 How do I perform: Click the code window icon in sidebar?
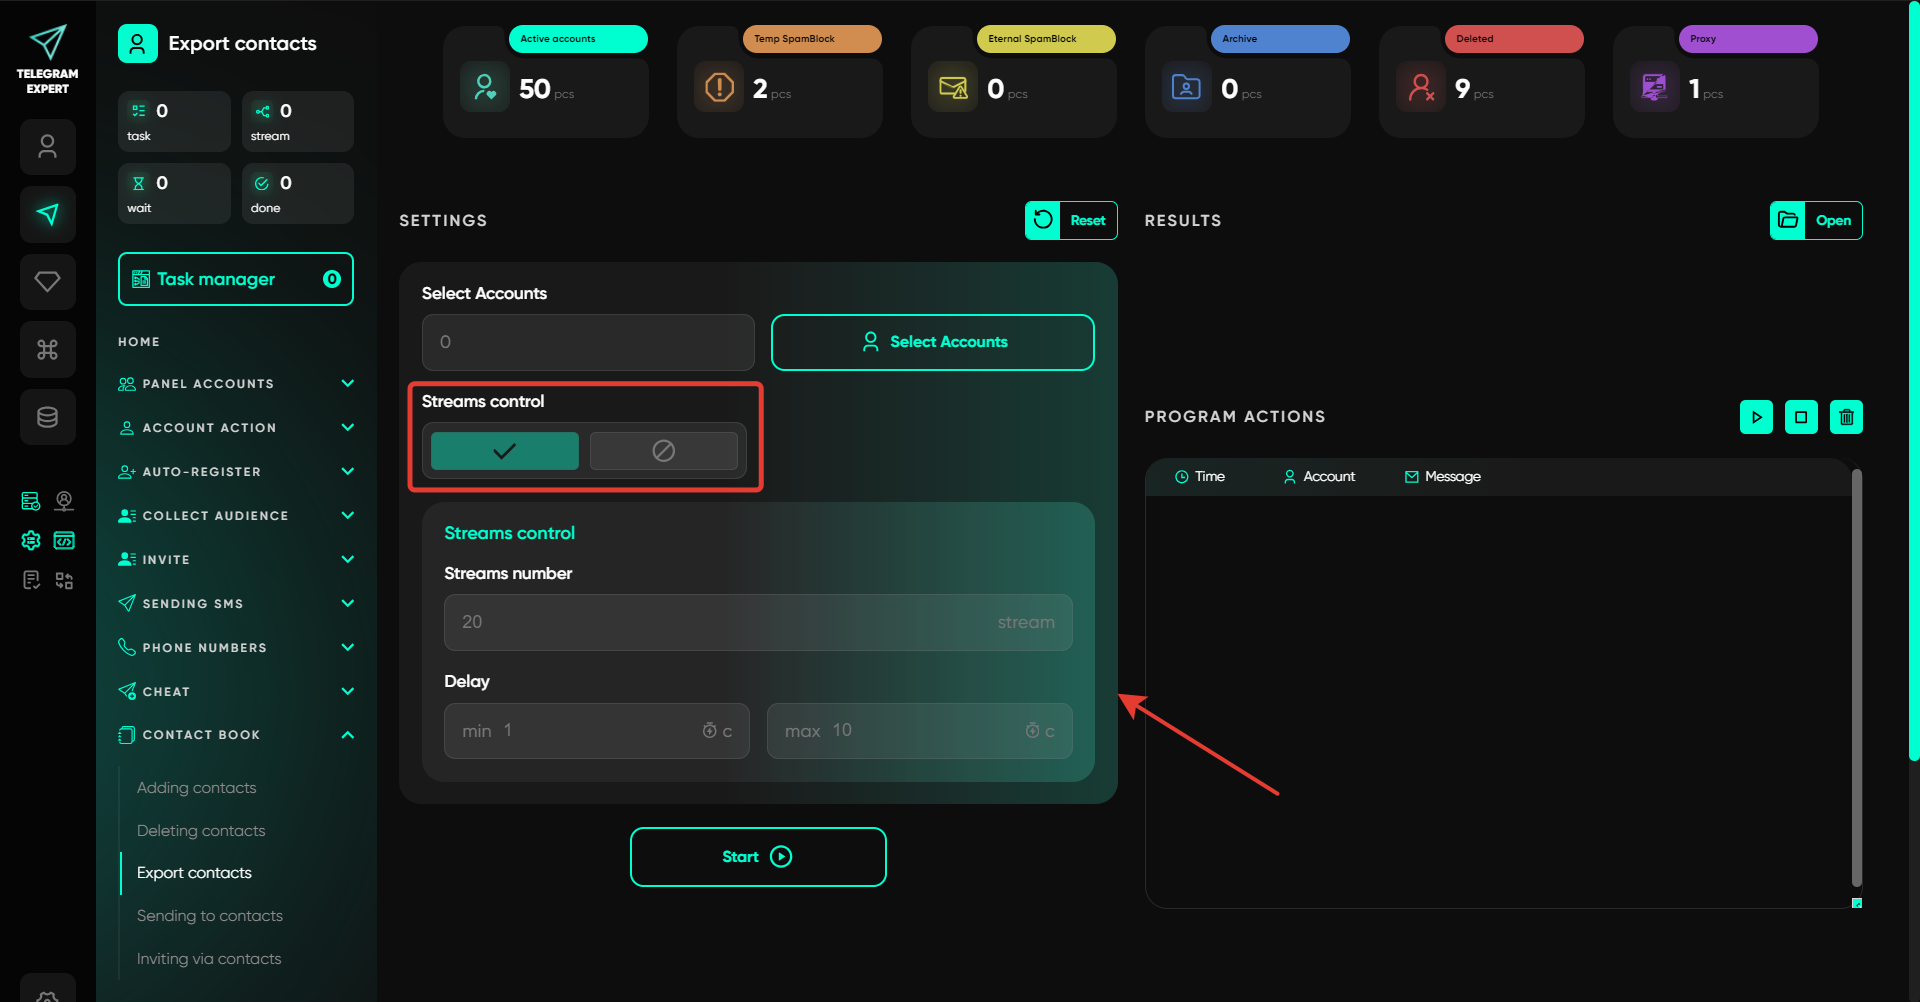(64, 541)
